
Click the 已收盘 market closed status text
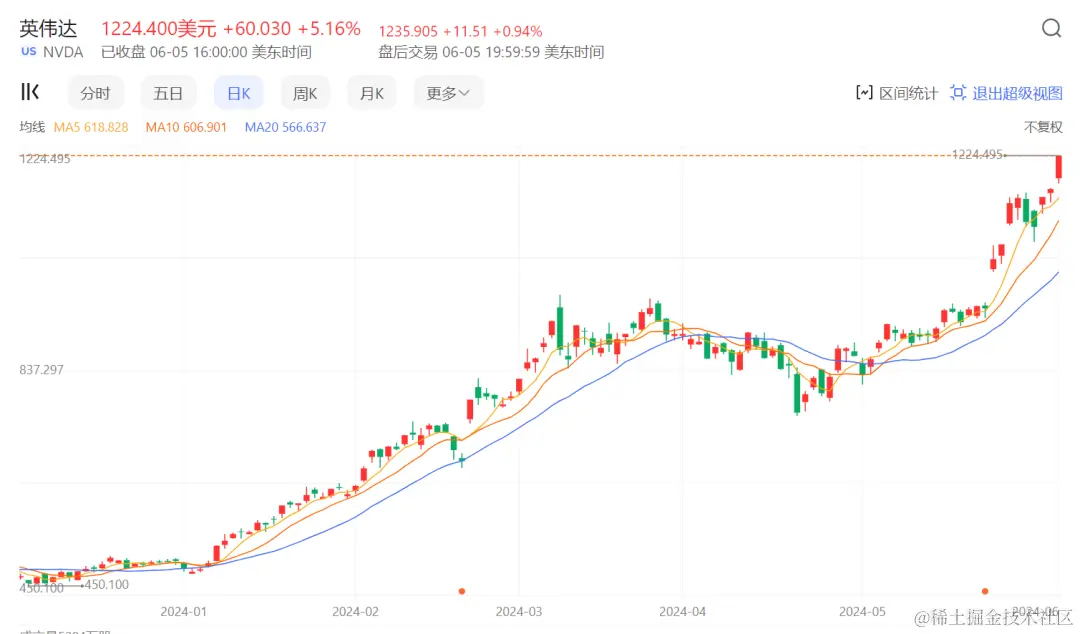[x=206, y=52]
